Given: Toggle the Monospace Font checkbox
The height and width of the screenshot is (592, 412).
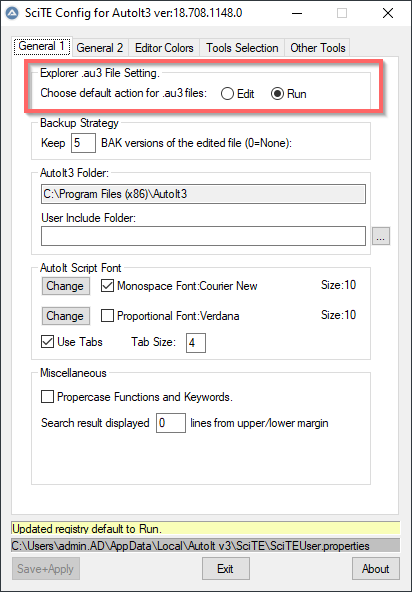Looking at the screenshot, I should point(107,286).
